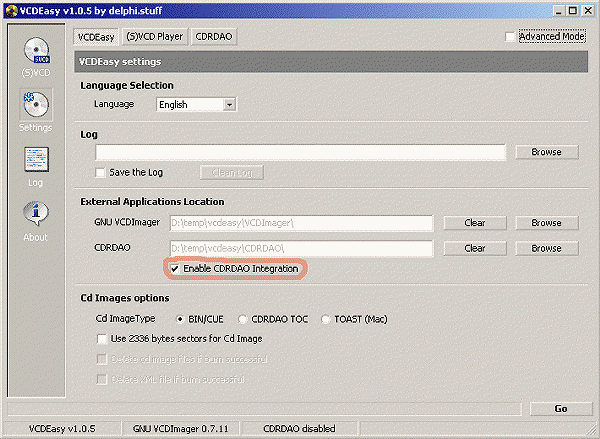Check Use 2336 bytes sectors option
This screenshot has height=439, width=600.
click(102, 339)
